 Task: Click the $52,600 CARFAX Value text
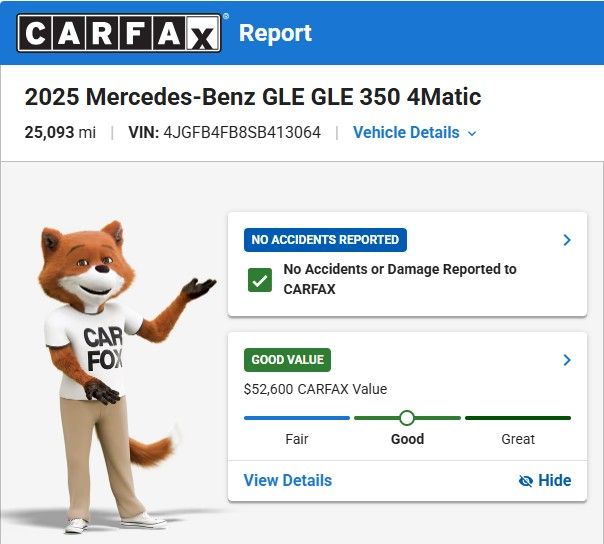(315, 389)
